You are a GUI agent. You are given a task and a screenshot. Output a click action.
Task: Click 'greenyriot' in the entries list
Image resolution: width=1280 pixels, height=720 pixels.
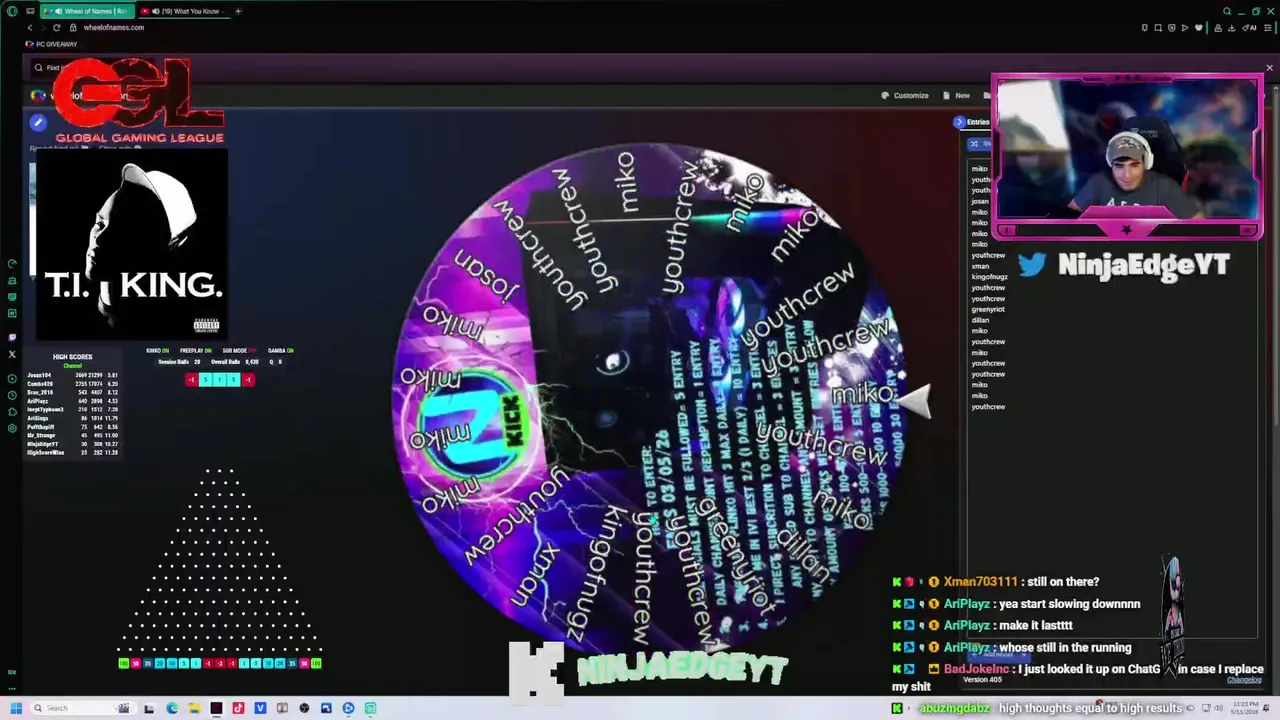[988, 309]
